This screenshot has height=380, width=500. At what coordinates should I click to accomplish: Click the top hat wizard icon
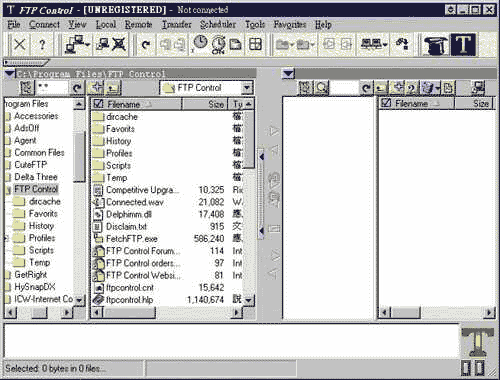[x=436, y=45]
